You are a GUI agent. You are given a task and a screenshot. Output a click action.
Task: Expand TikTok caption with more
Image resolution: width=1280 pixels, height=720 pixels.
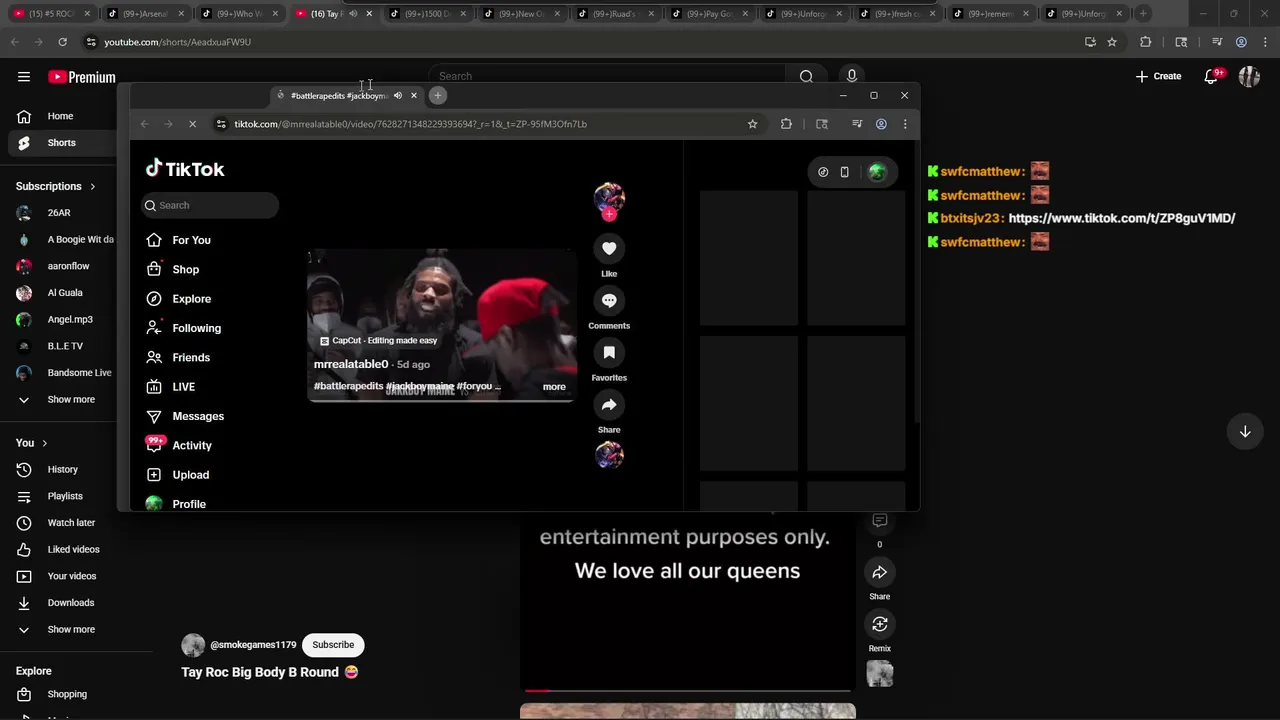pyautogui.click(x=554, y=387)
